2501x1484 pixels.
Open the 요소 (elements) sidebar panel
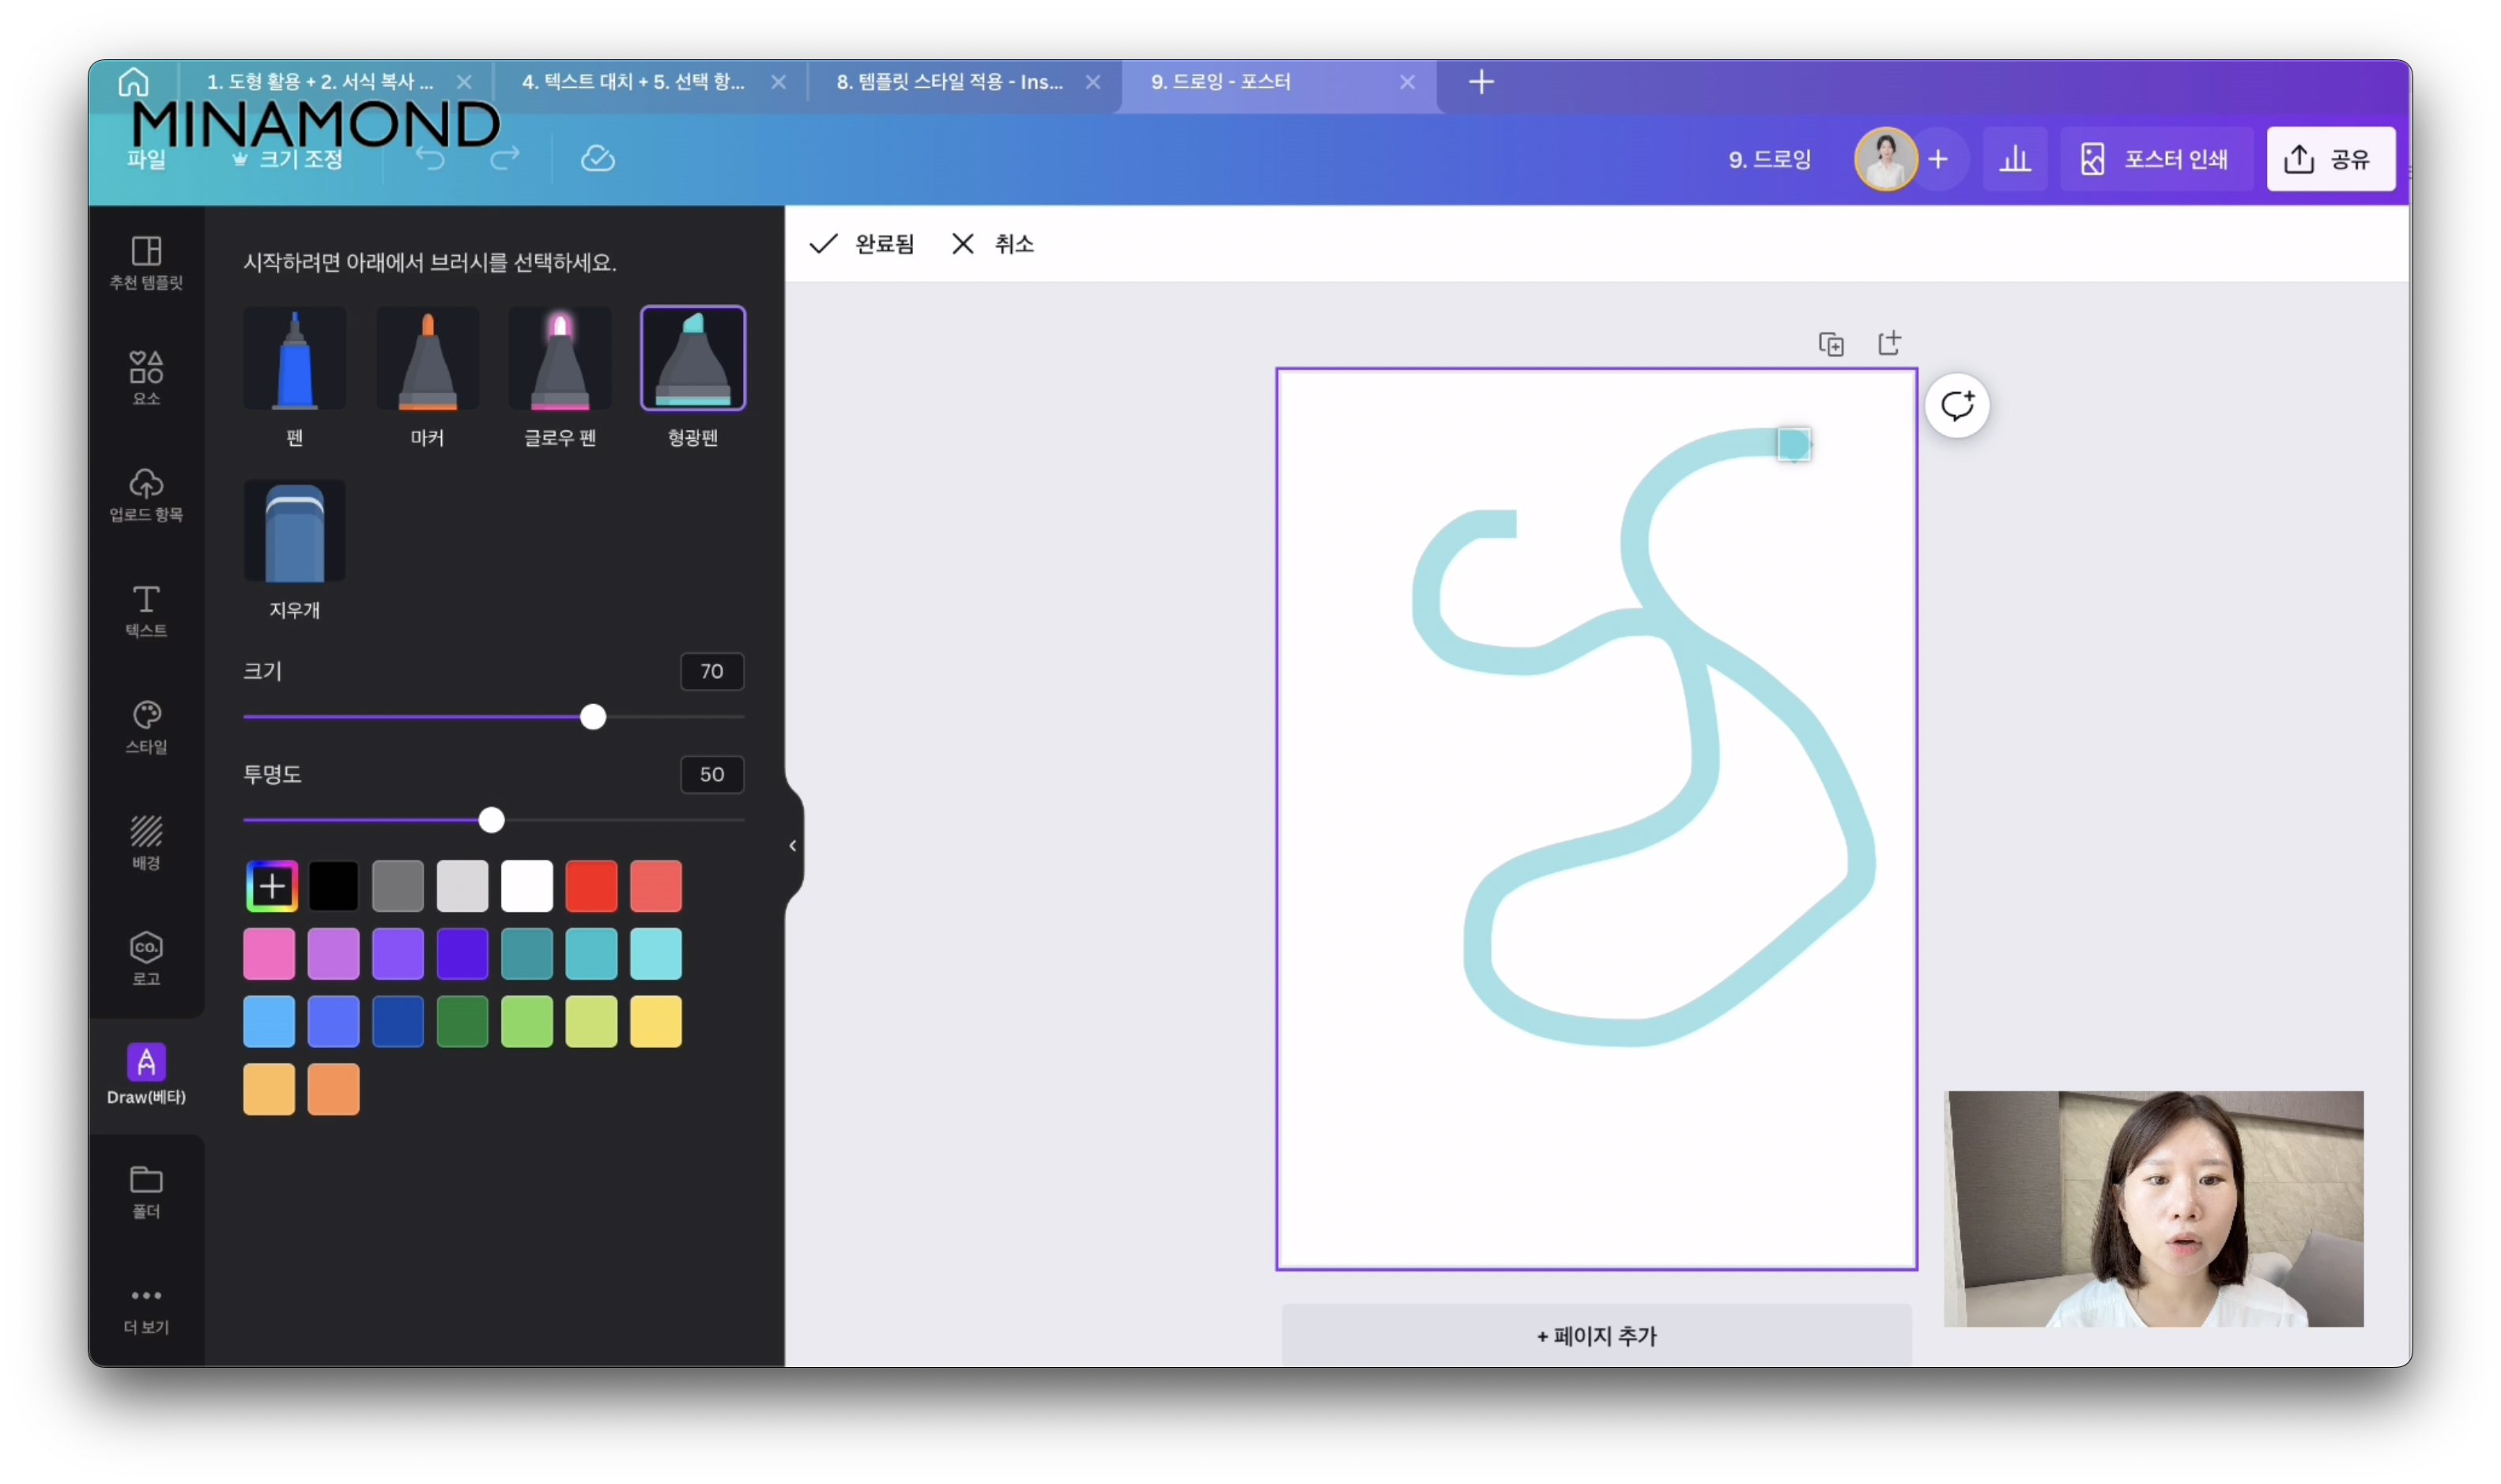coord(146,377)
